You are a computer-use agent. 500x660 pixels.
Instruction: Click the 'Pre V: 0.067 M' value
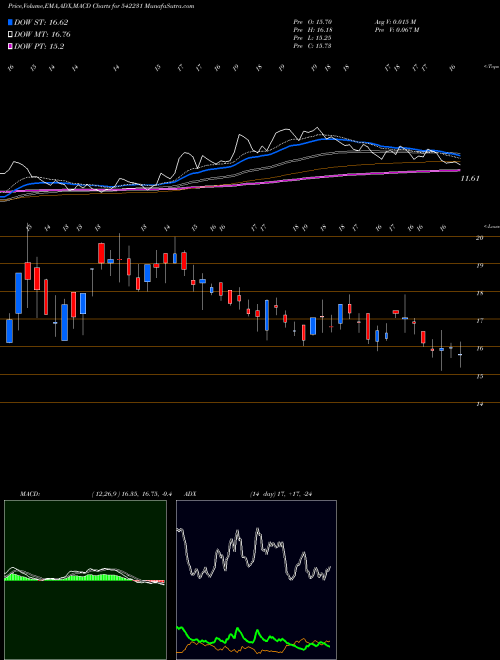click(396, 30)
